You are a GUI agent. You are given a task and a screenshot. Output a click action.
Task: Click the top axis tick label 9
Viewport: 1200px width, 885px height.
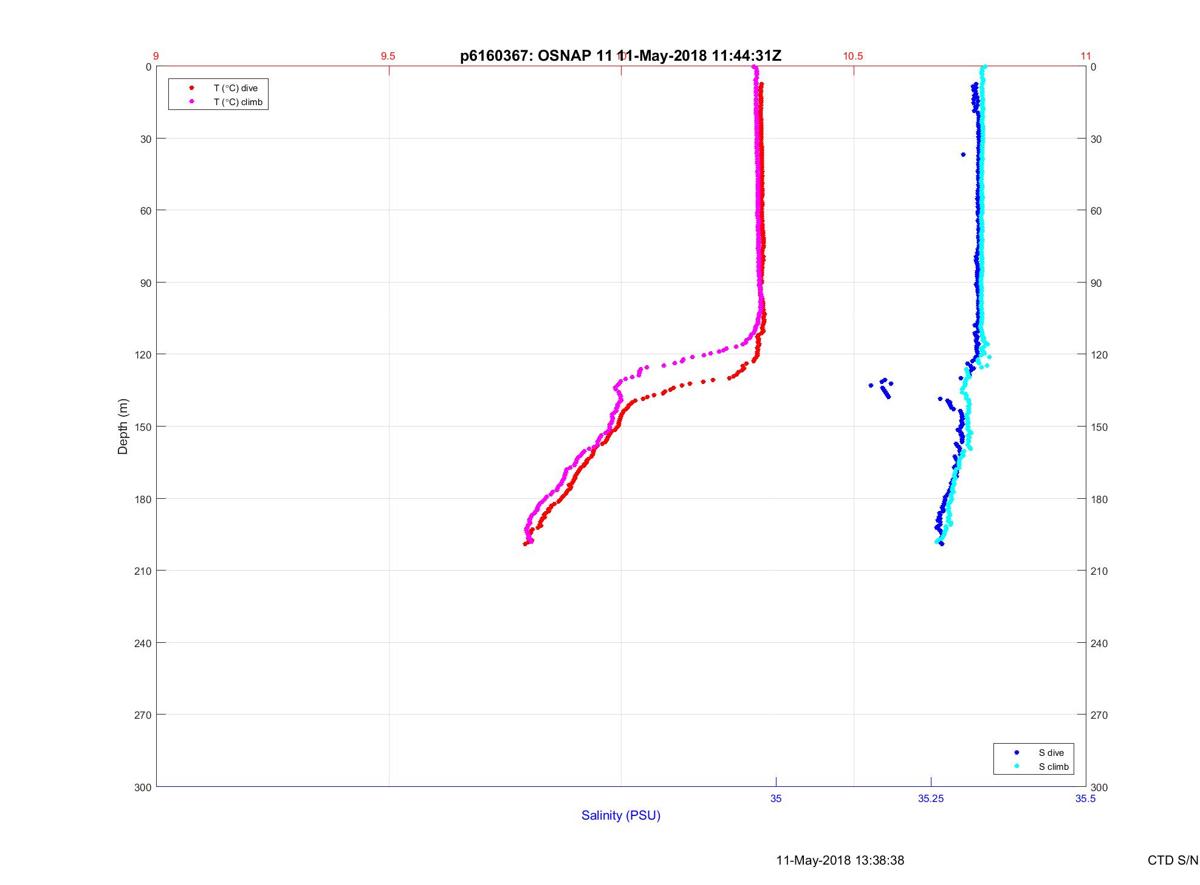tap(156, 56)
